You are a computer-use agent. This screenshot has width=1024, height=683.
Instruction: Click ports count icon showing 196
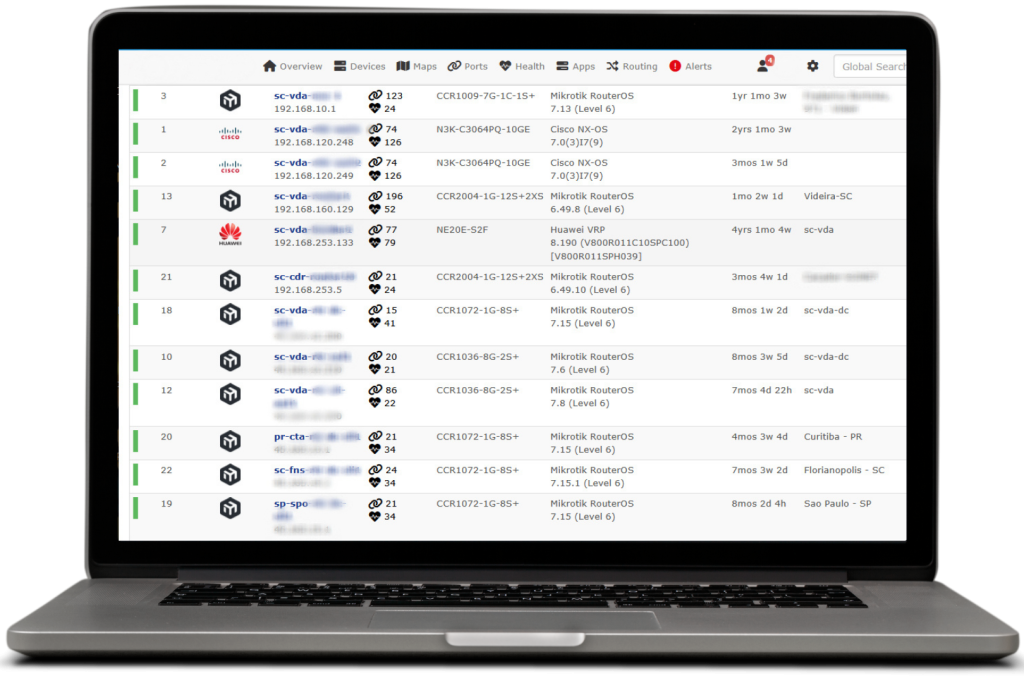375,196
